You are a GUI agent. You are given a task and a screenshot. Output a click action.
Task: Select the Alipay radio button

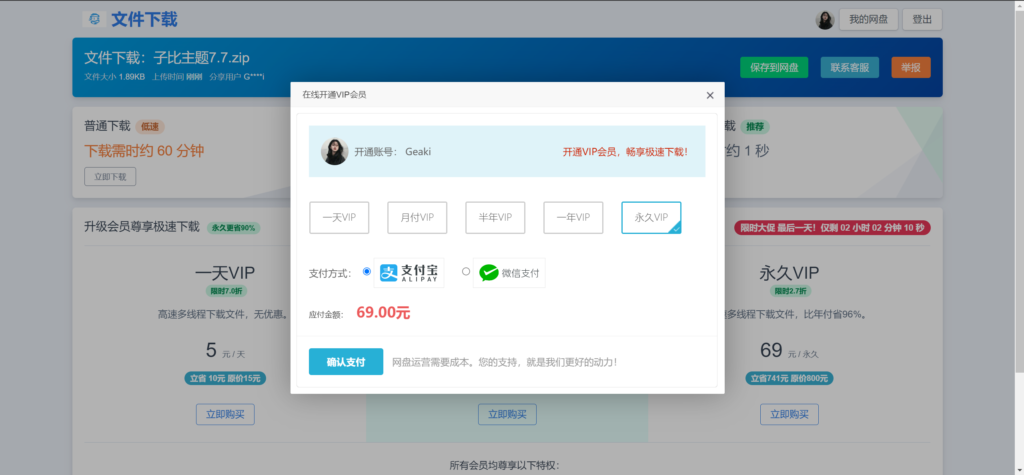pyautogui.click(x=367, y=271)
